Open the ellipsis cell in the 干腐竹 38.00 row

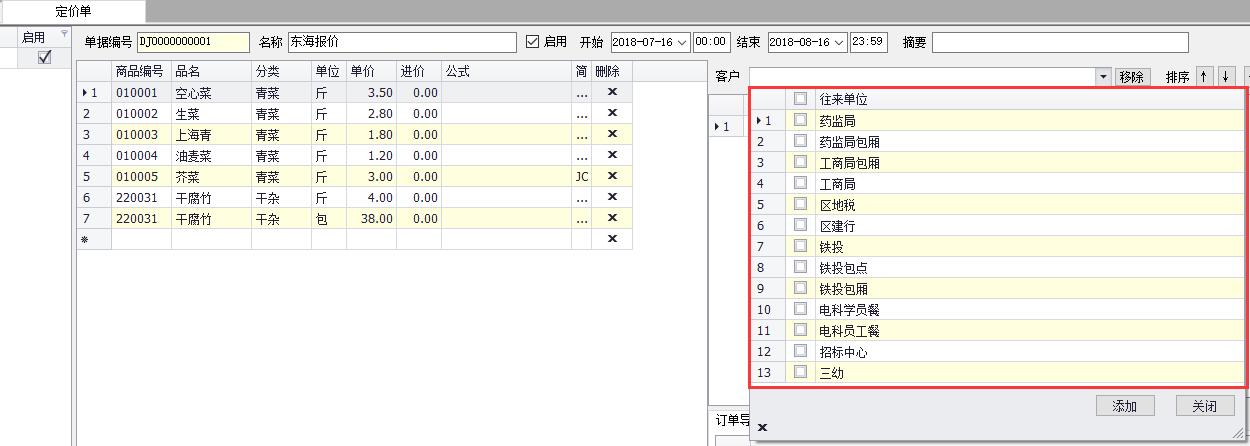tap(581, 218)
